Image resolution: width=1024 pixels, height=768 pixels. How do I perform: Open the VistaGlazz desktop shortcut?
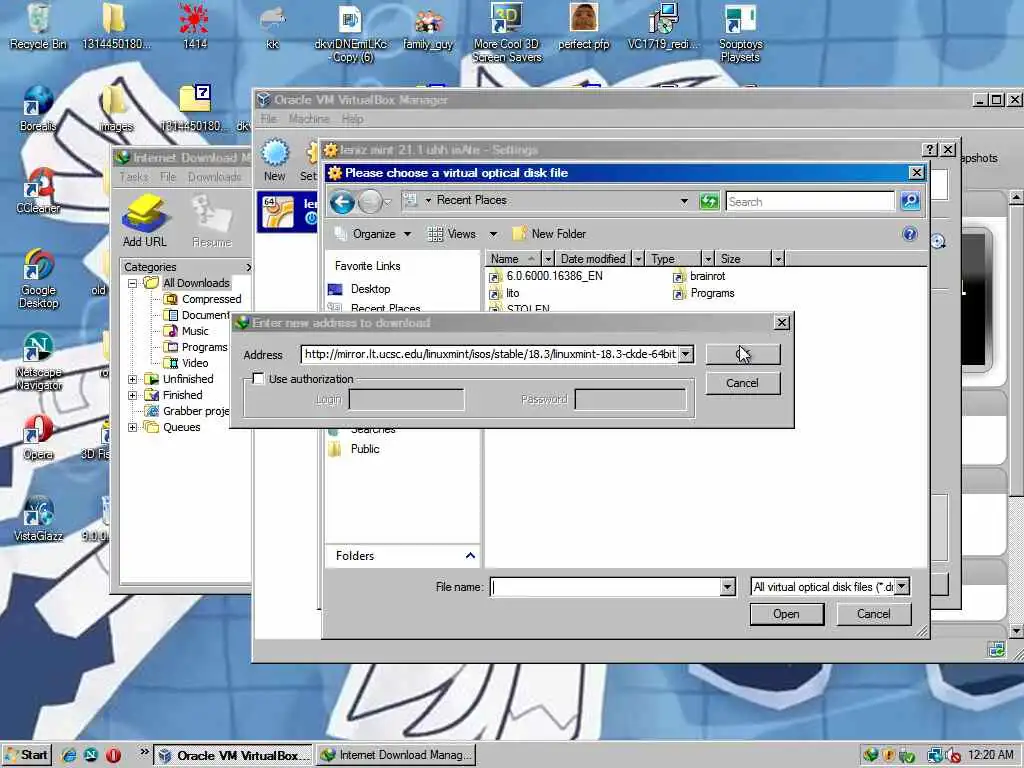tap(38, 519)
